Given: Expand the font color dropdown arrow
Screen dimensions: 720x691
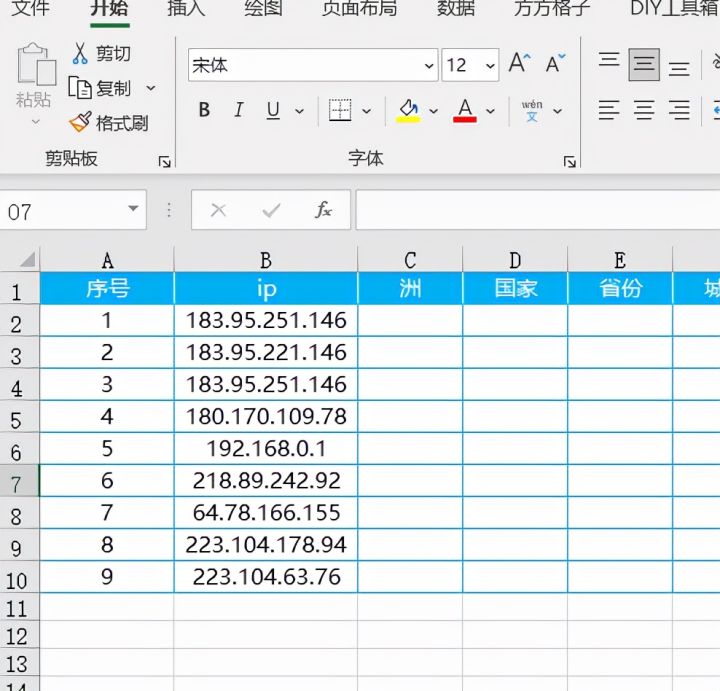Looking at the screenshot, I should pyautogui.click(x=490, y=111).
